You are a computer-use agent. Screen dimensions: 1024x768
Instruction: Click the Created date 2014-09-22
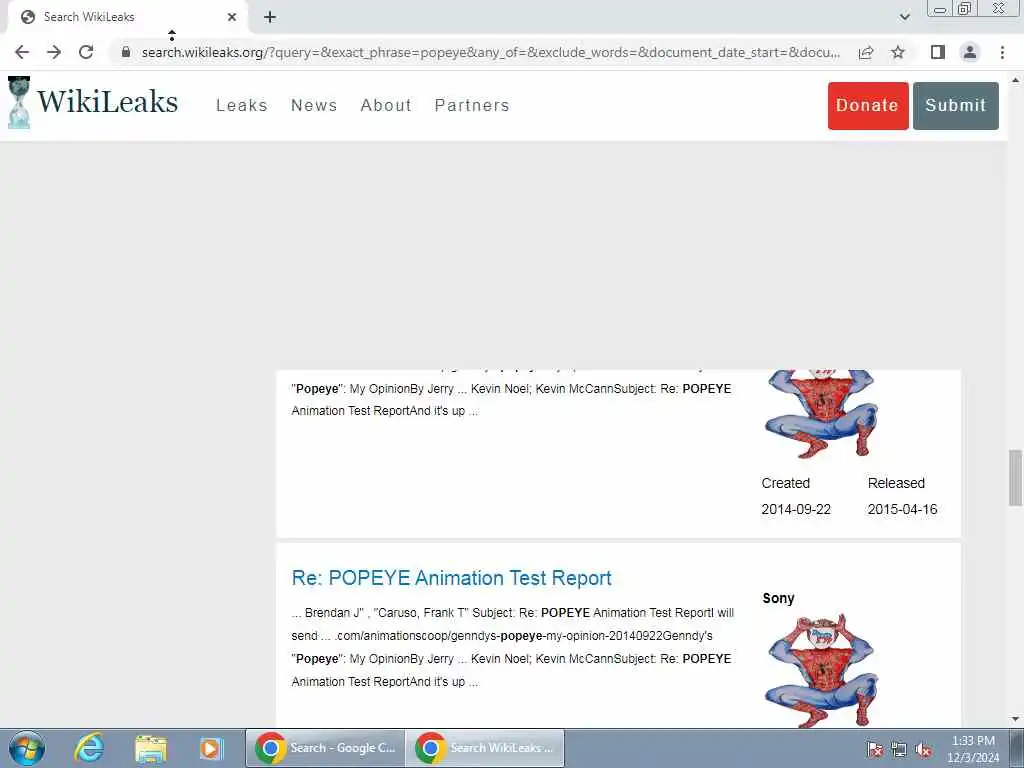point(796,509)
